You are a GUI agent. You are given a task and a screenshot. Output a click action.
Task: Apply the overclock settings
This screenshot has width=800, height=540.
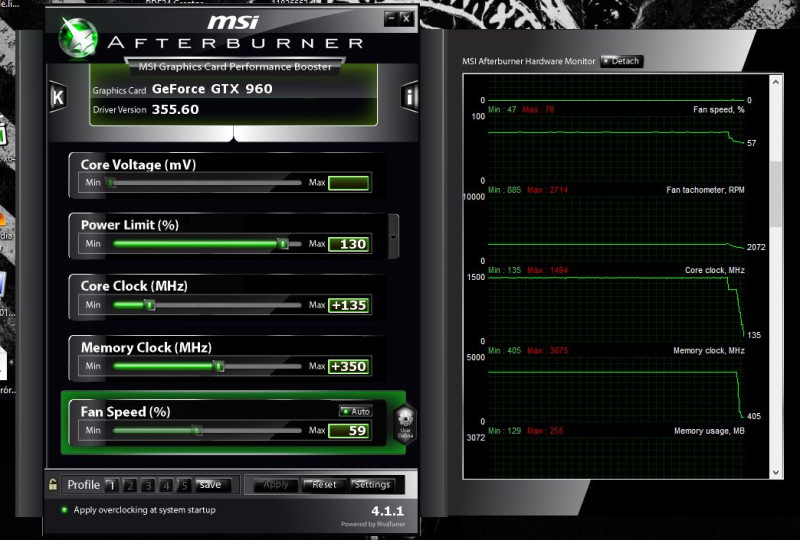pyautogui.click(x=276, y=485)
